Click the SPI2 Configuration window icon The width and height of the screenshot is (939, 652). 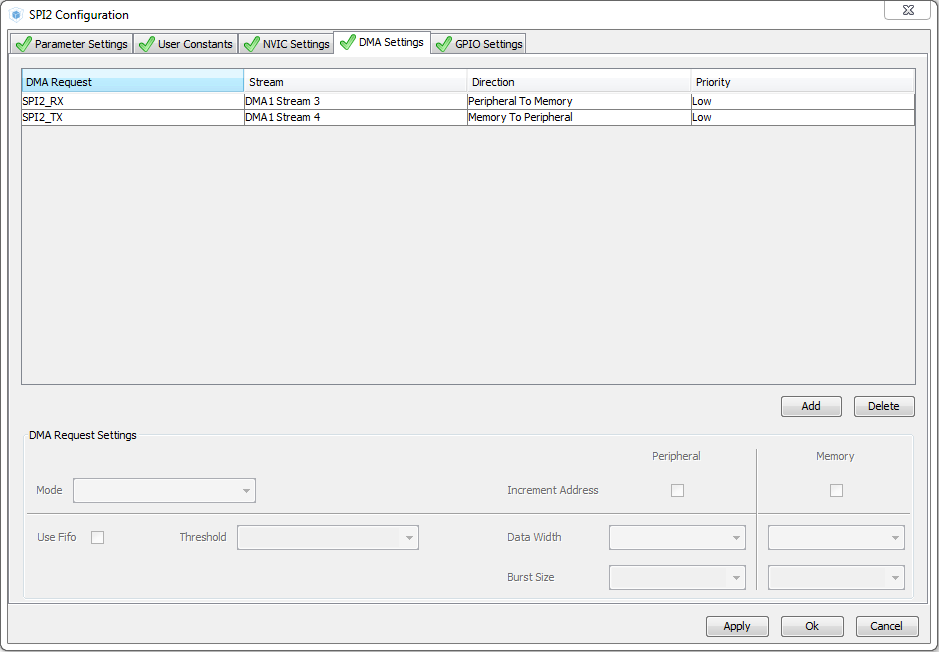tap(17, 15)
